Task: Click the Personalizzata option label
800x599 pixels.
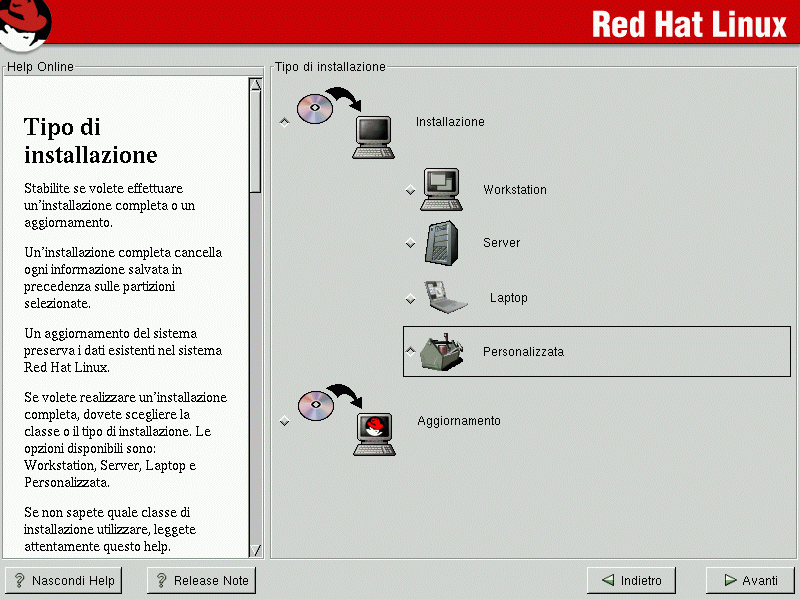Action: (x=523, y=352)
